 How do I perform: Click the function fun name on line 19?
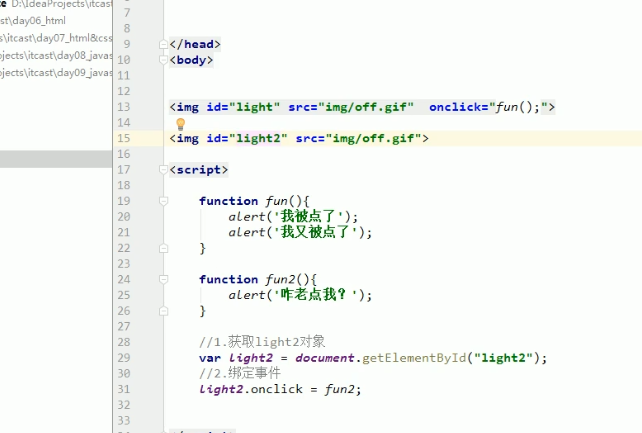pyautogui.click(x=276, y=201)
